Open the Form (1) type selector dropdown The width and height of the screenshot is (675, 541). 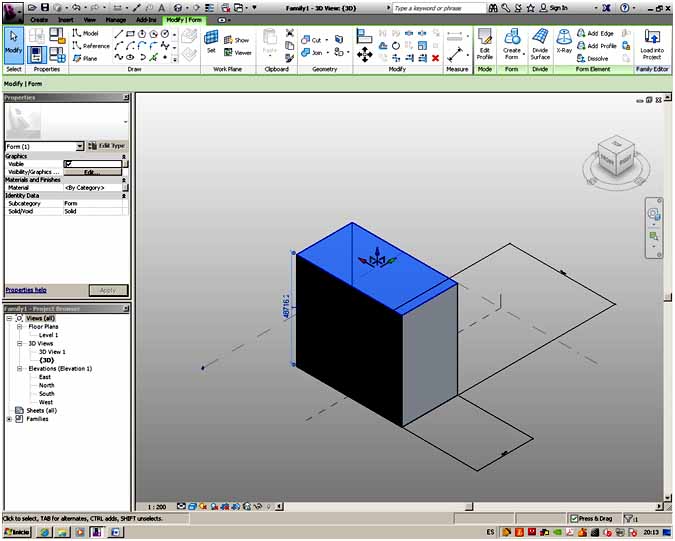(80, 146)
